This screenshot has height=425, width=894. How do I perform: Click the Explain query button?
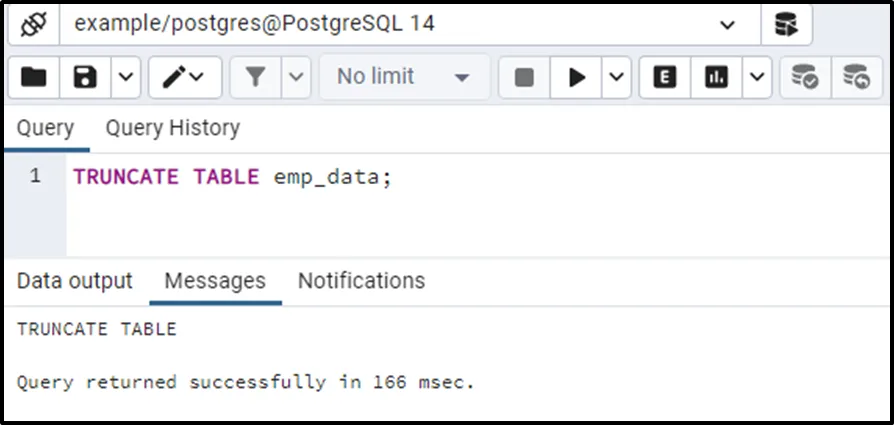[665, 77]
